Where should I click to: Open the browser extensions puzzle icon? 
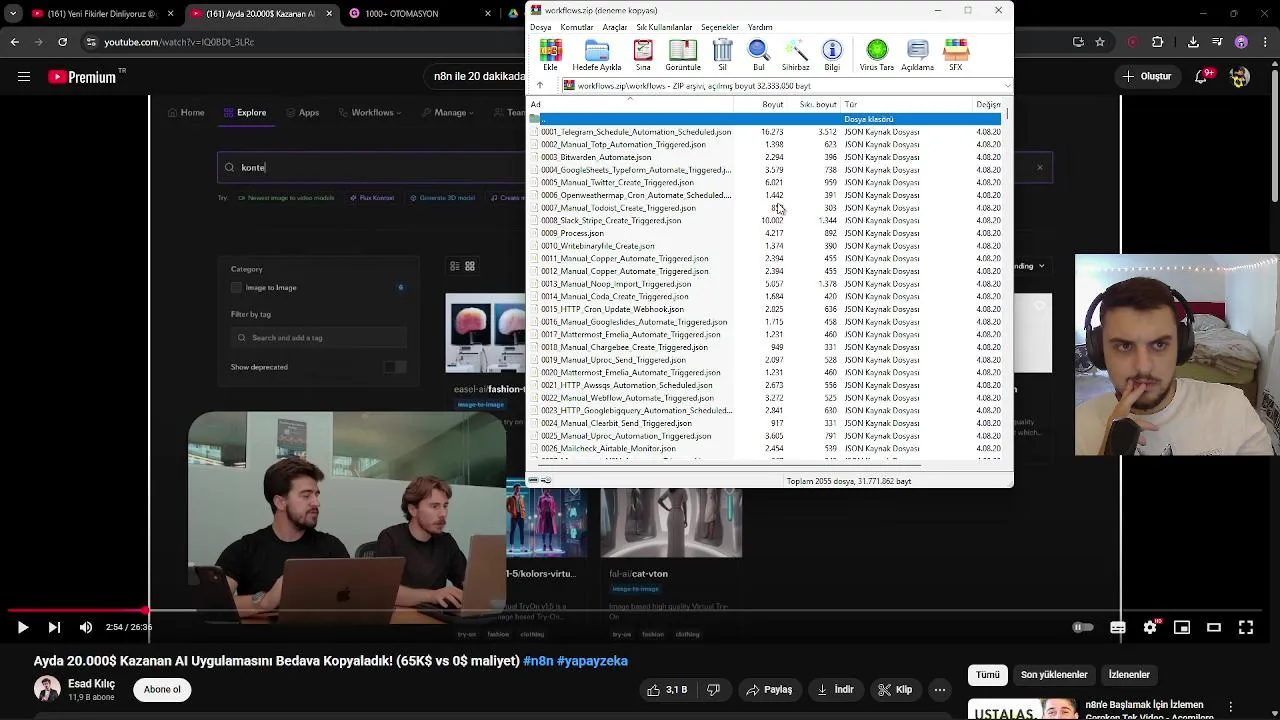click(1157, 42)
